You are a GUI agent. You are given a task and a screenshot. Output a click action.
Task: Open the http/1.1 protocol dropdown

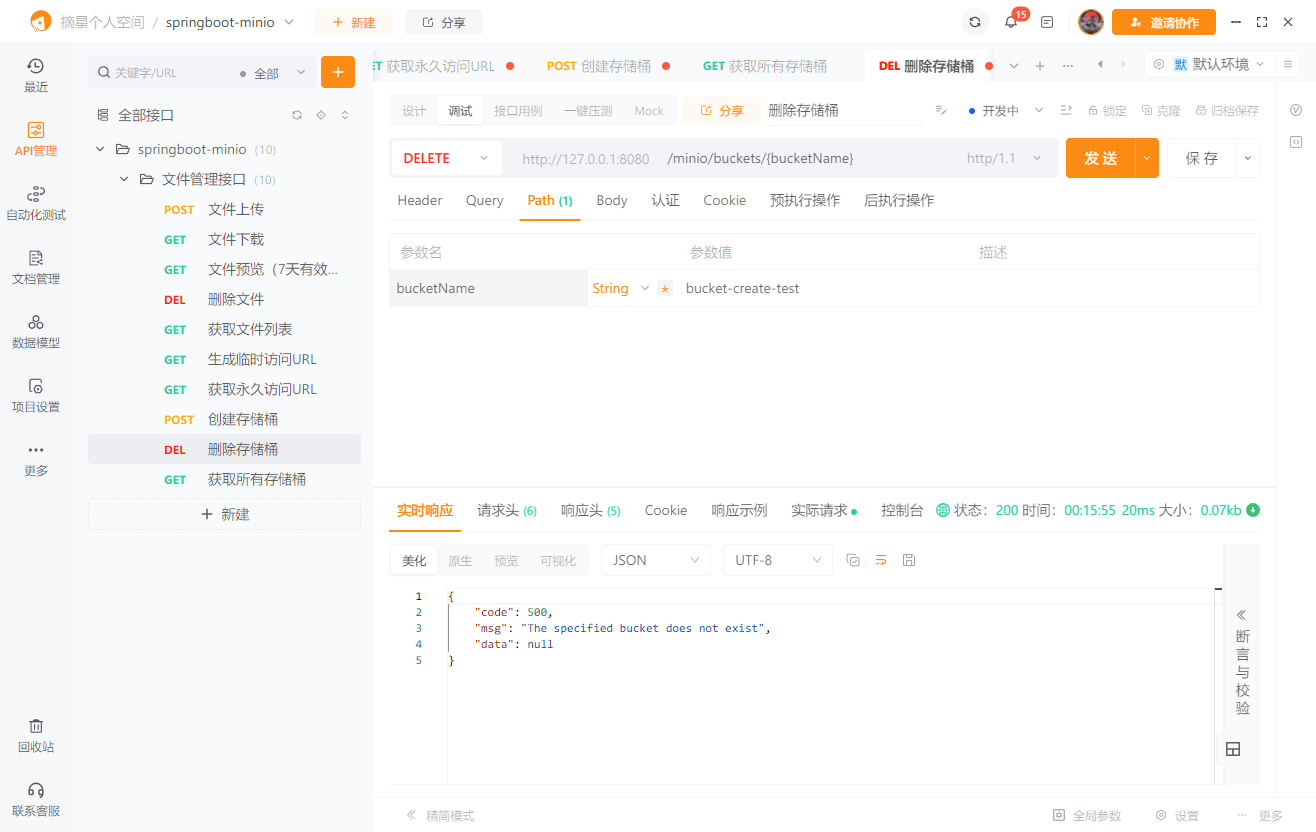(x=1005, y=158)
